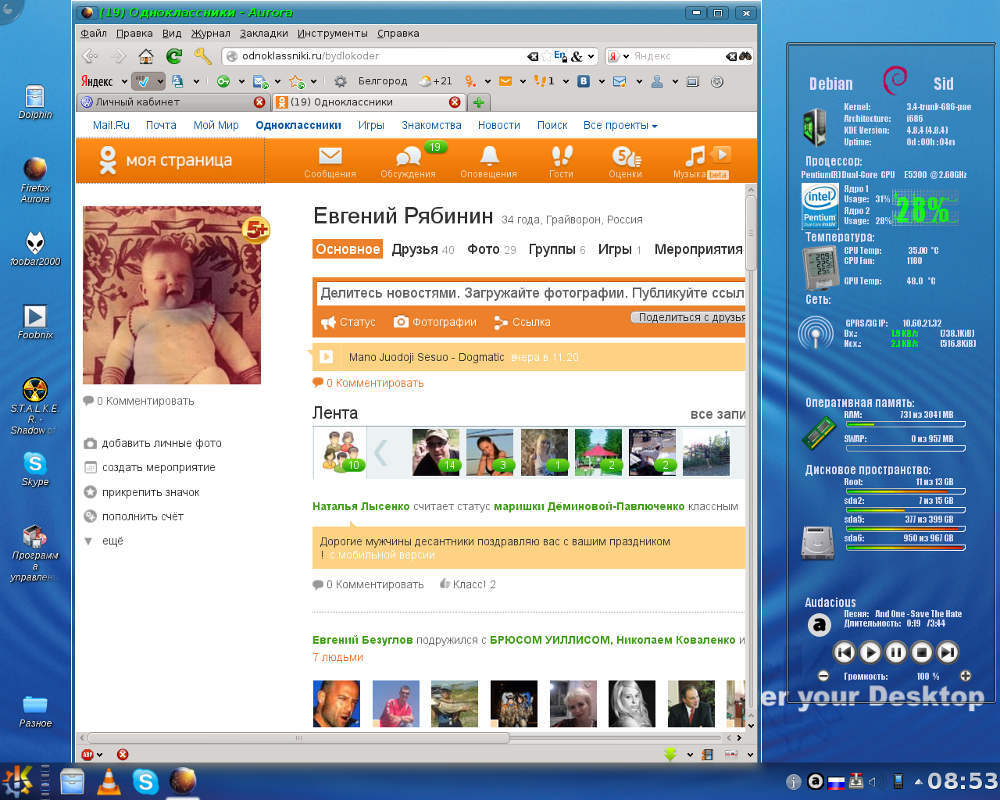Image resolution: width=1000 pixels, height=800 pixels.
Task: Stop playback in Audacious widget
Action: click(x=922, y=652)
